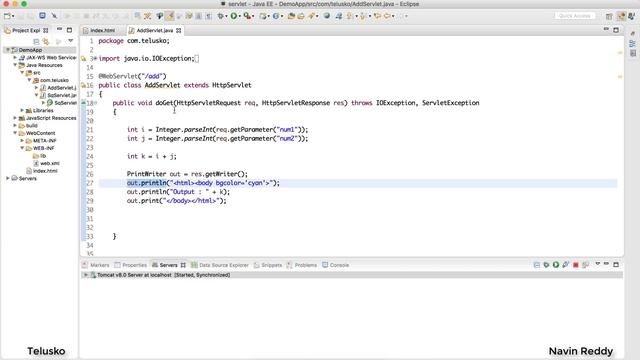
Task: Open the Debug button dropdown arrow
Action: [x=227, y=16]
